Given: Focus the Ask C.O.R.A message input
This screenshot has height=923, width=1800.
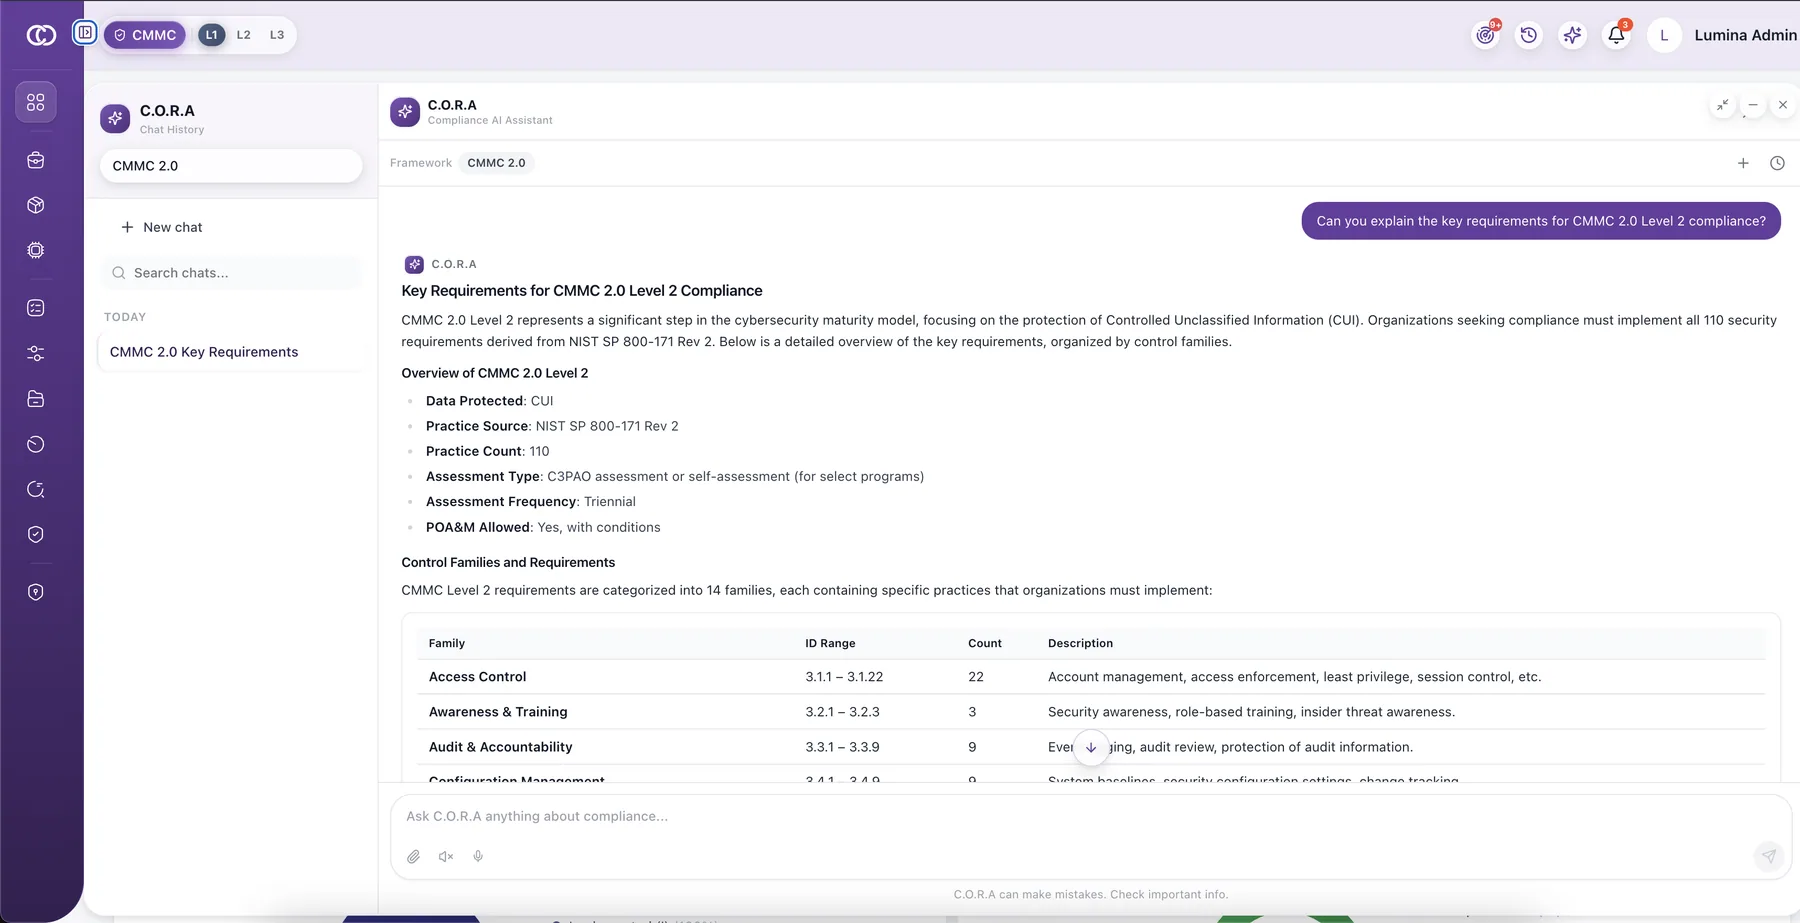Looking at the screenshot, I should (x=1090, y=816).
